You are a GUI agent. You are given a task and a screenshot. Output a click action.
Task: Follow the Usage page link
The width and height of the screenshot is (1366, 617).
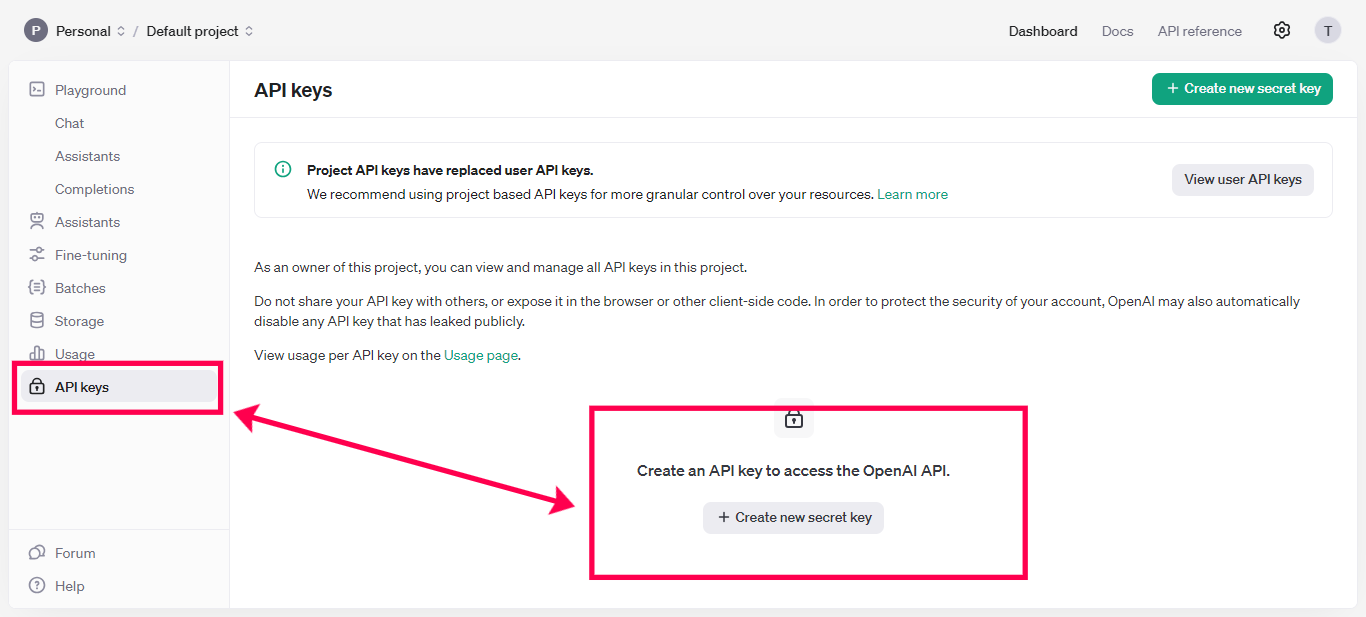481,355
